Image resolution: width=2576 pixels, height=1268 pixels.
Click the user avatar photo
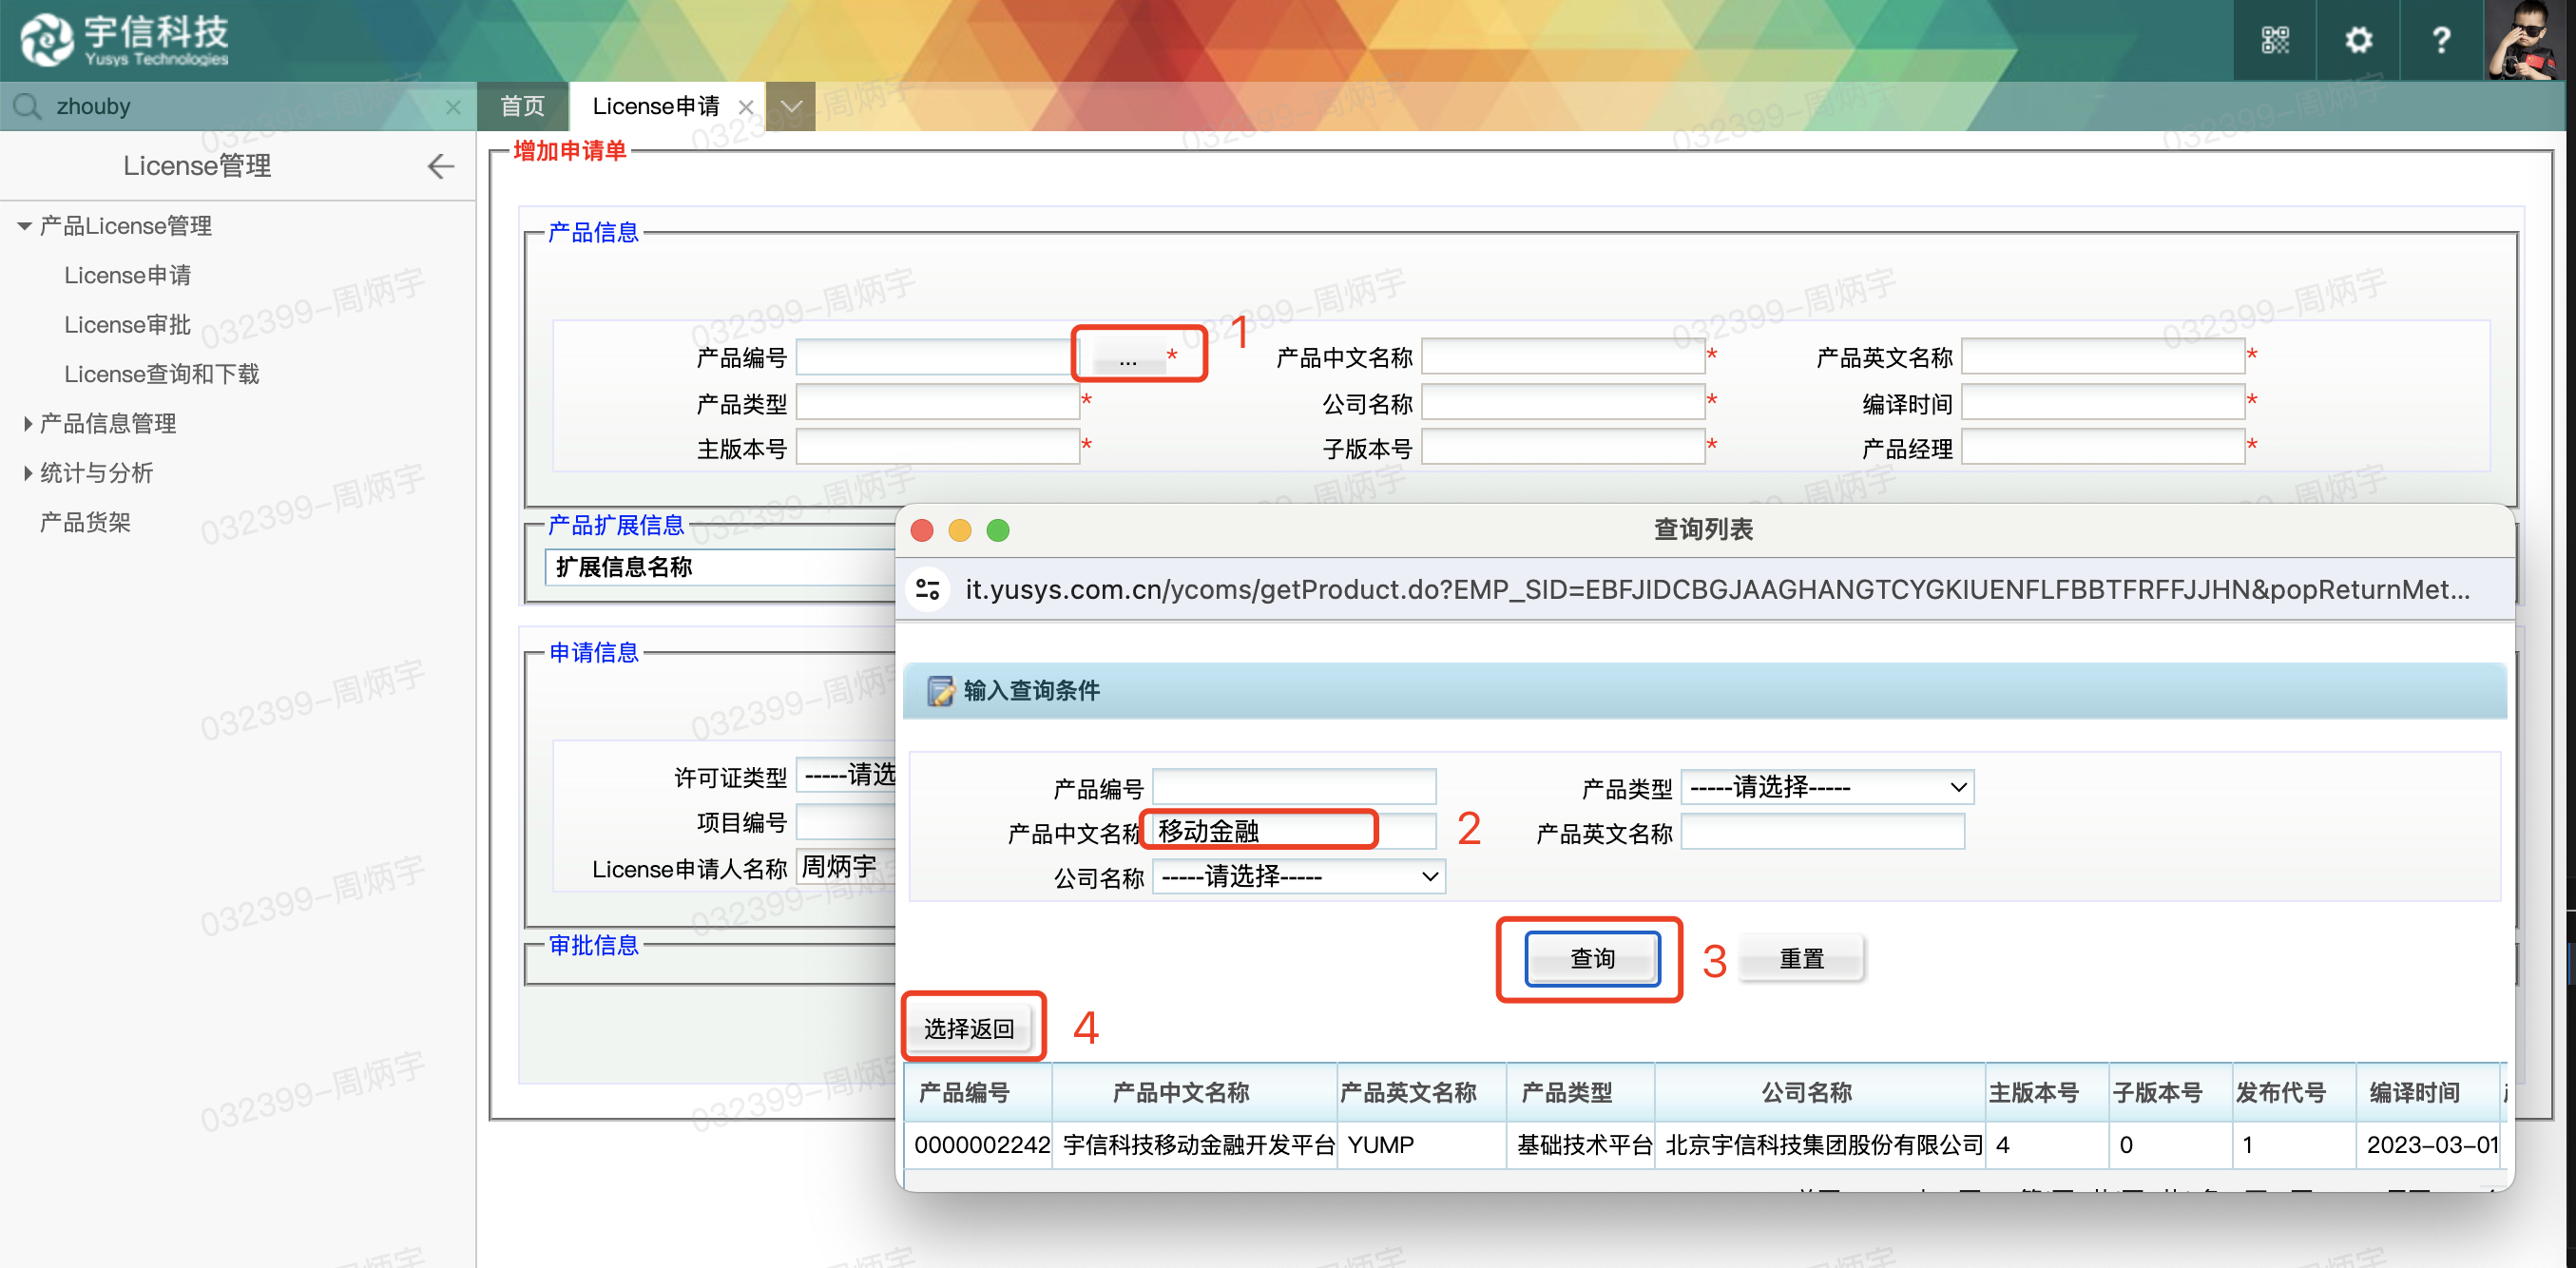point(2525,40)
